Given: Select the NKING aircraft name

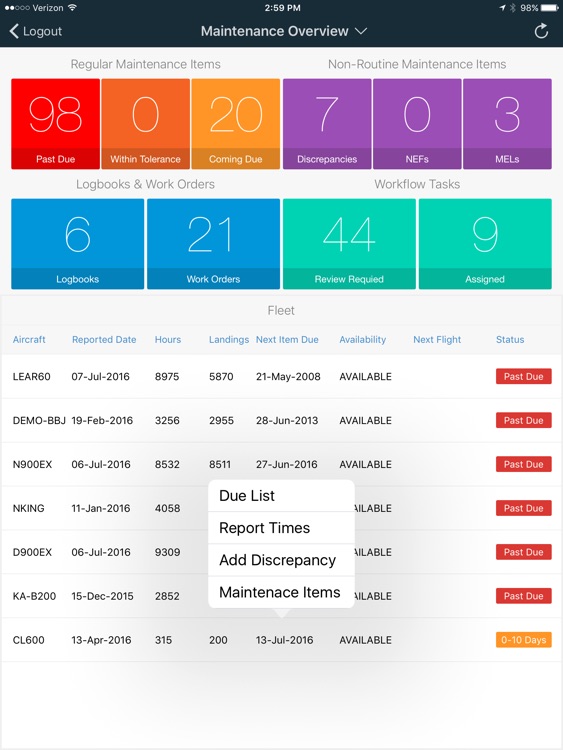Looking at the screenshot, I should point(29,508).
